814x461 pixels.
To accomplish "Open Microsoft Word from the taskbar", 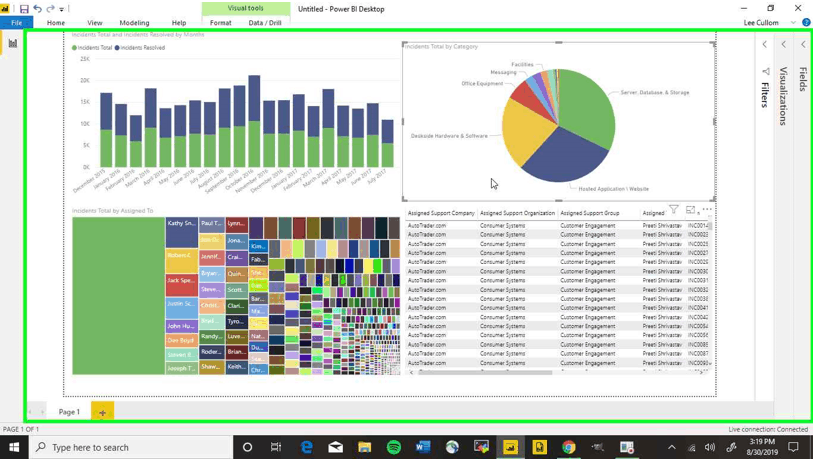I will pyautogui.click(x=423, y=448).
